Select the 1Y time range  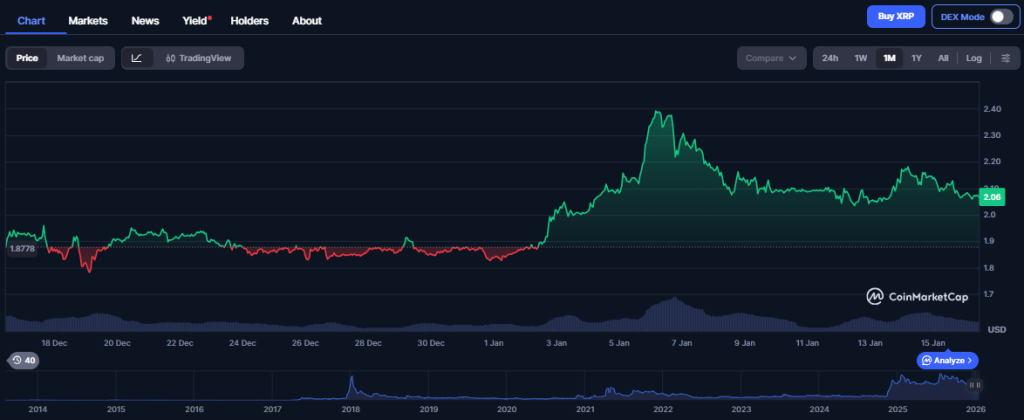point(916,58)
